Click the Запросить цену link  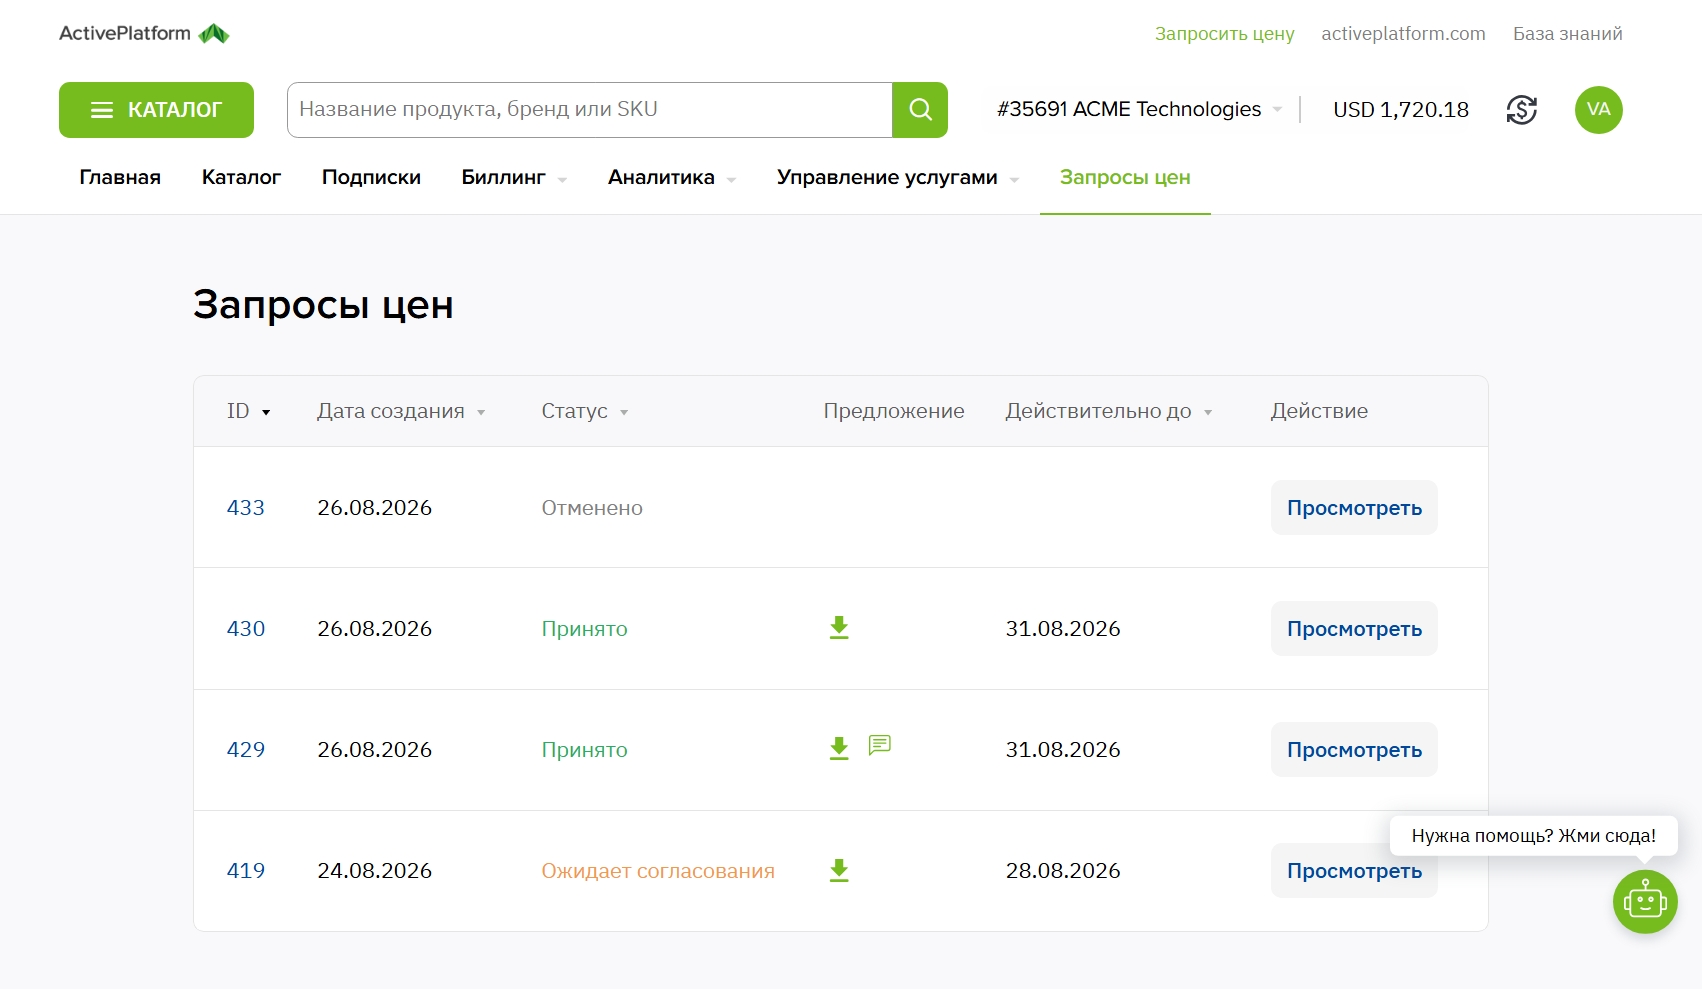pyautogui.click(x=1224, y=33)
